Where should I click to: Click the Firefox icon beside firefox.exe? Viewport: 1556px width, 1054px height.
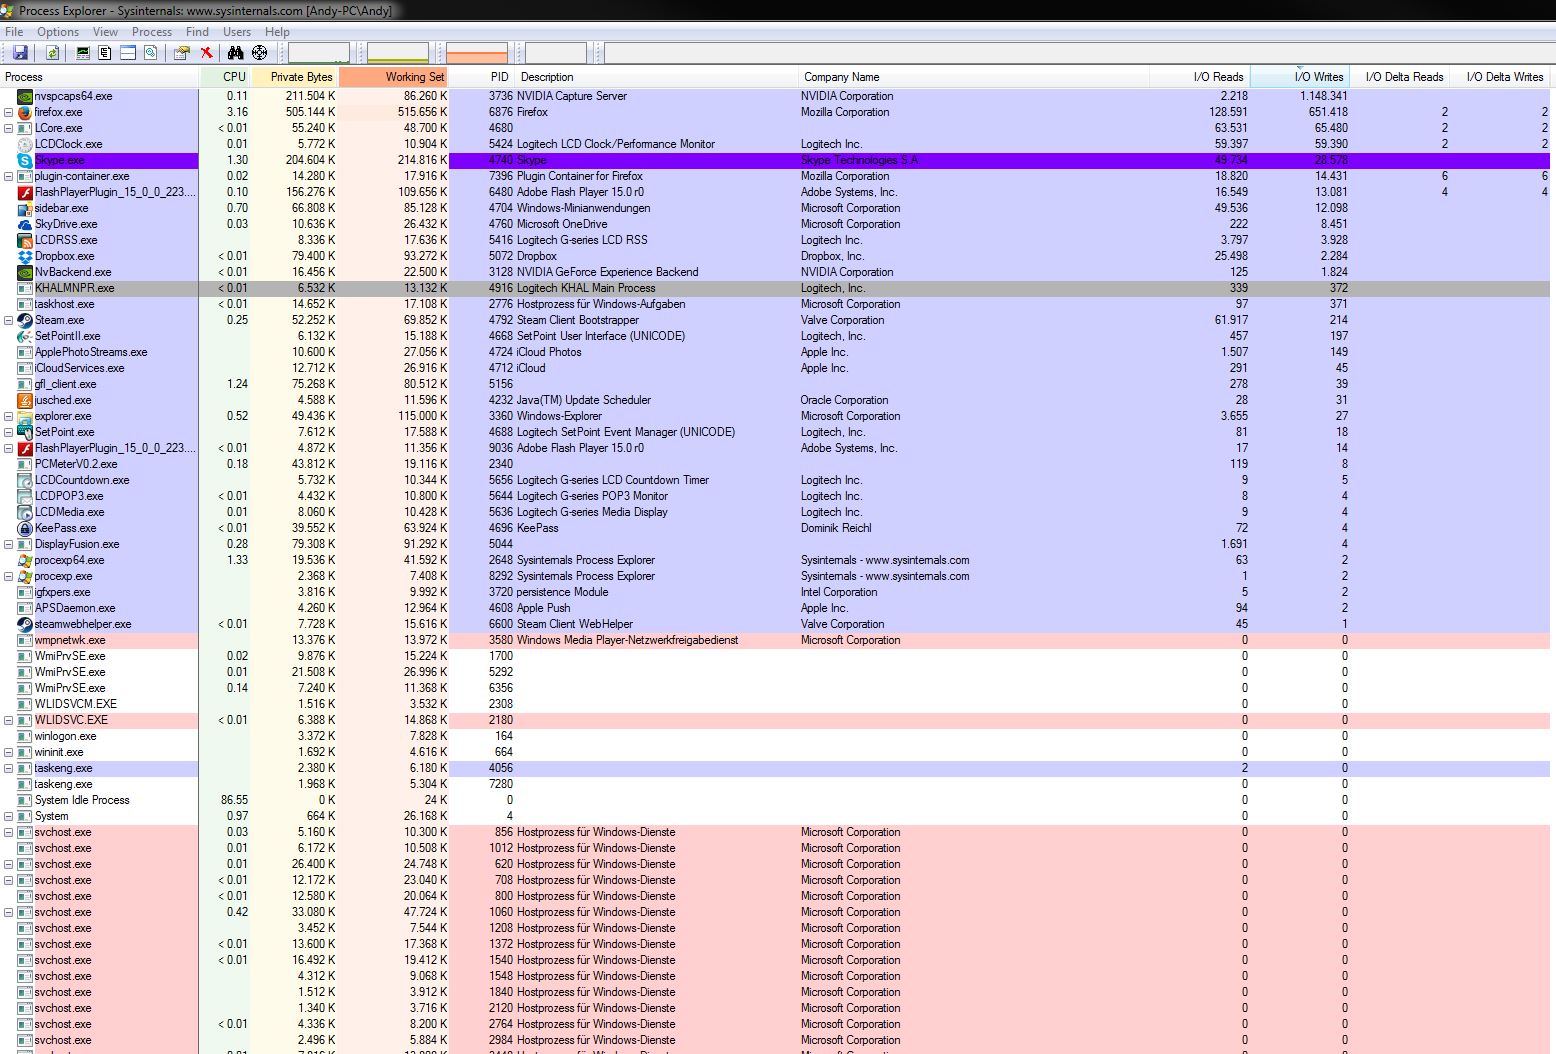pos(25,112)
